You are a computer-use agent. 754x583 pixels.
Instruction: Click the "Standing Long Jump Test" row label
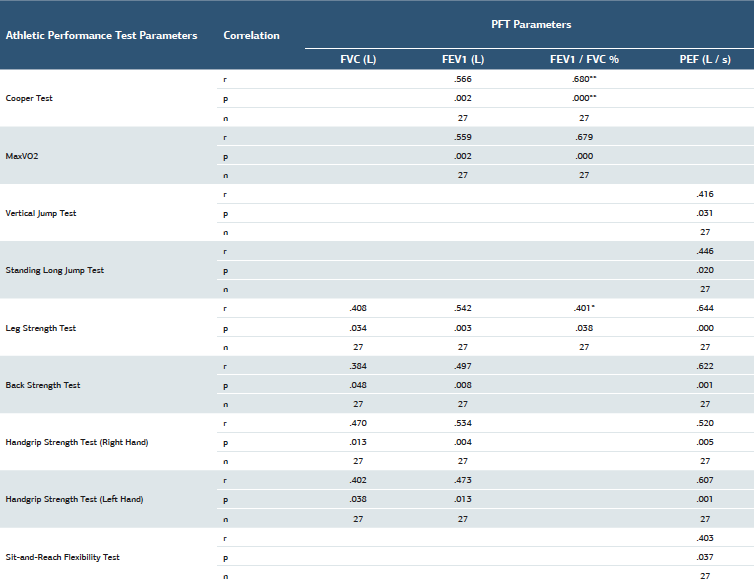(x=55, y=270)
